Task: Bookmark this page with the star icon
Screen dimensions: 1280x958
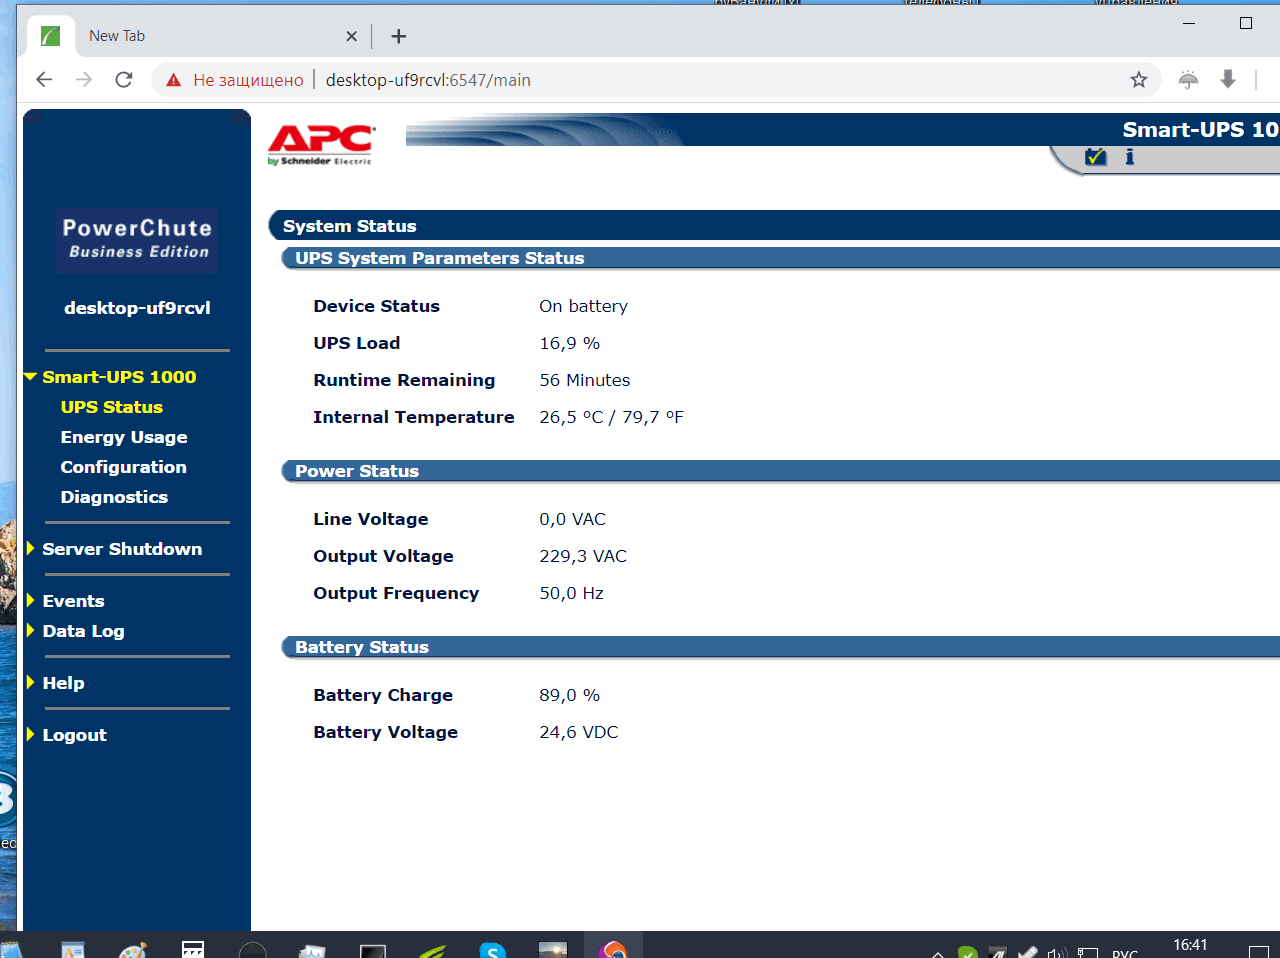Action: 1138,80
